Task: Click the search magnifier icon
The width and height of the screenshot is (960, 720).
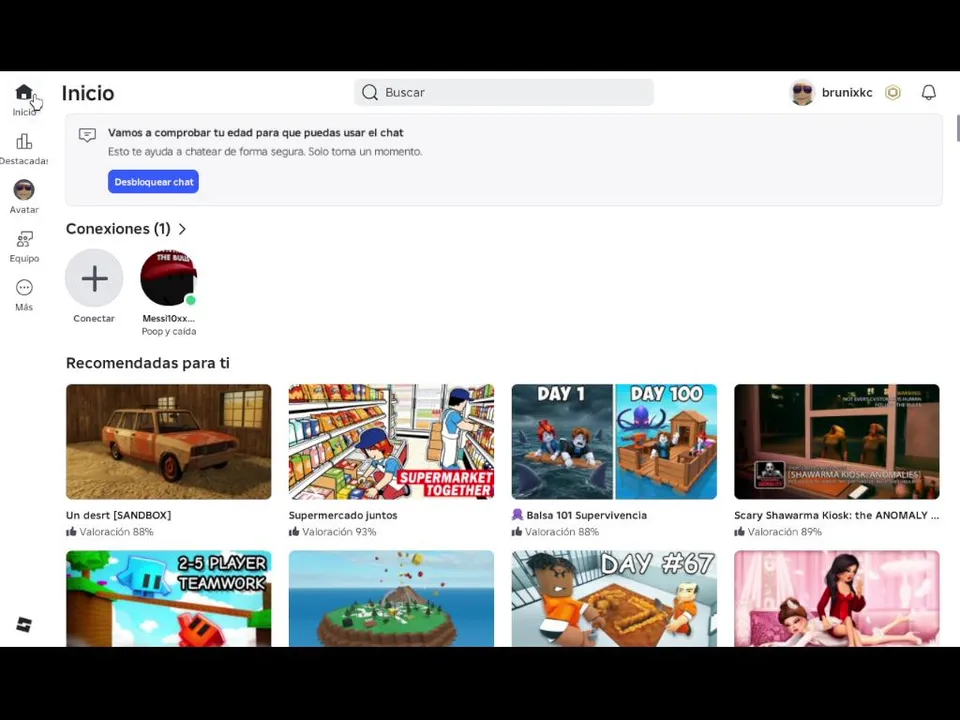Action: tap(370, 92)
